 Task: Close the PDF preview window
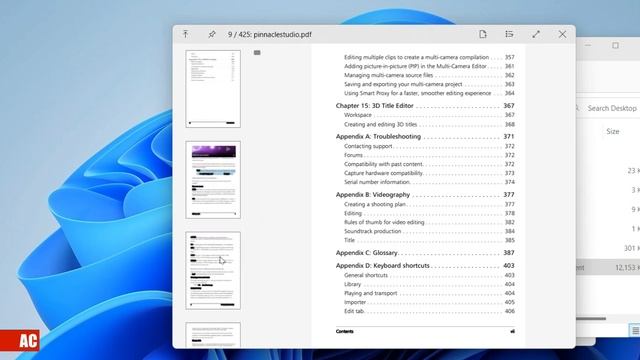point(562,34)
